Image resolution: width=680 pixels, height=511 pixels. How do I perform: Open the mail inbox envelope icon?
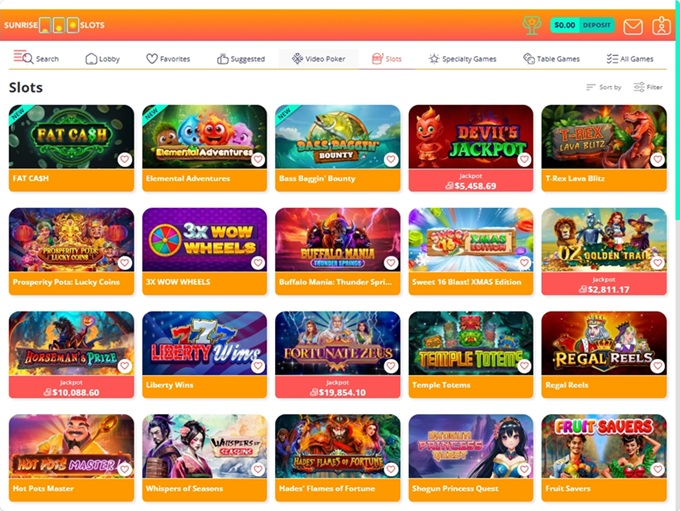(633, 26)
